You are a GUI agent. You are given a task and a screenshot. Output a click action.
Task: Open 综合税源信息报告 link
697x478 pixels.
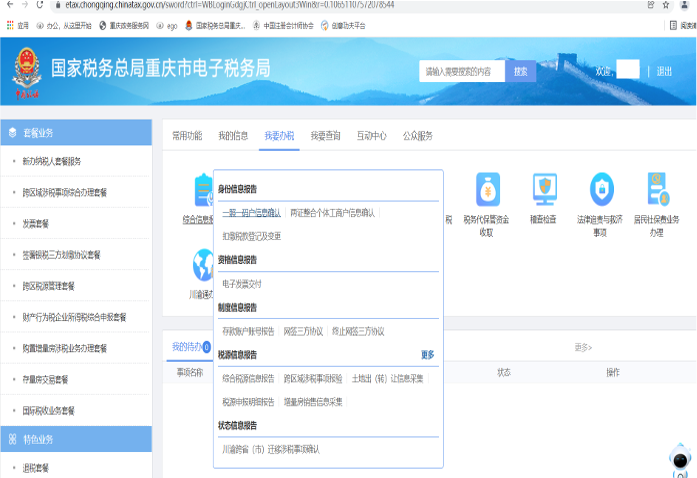pos(248,378)
